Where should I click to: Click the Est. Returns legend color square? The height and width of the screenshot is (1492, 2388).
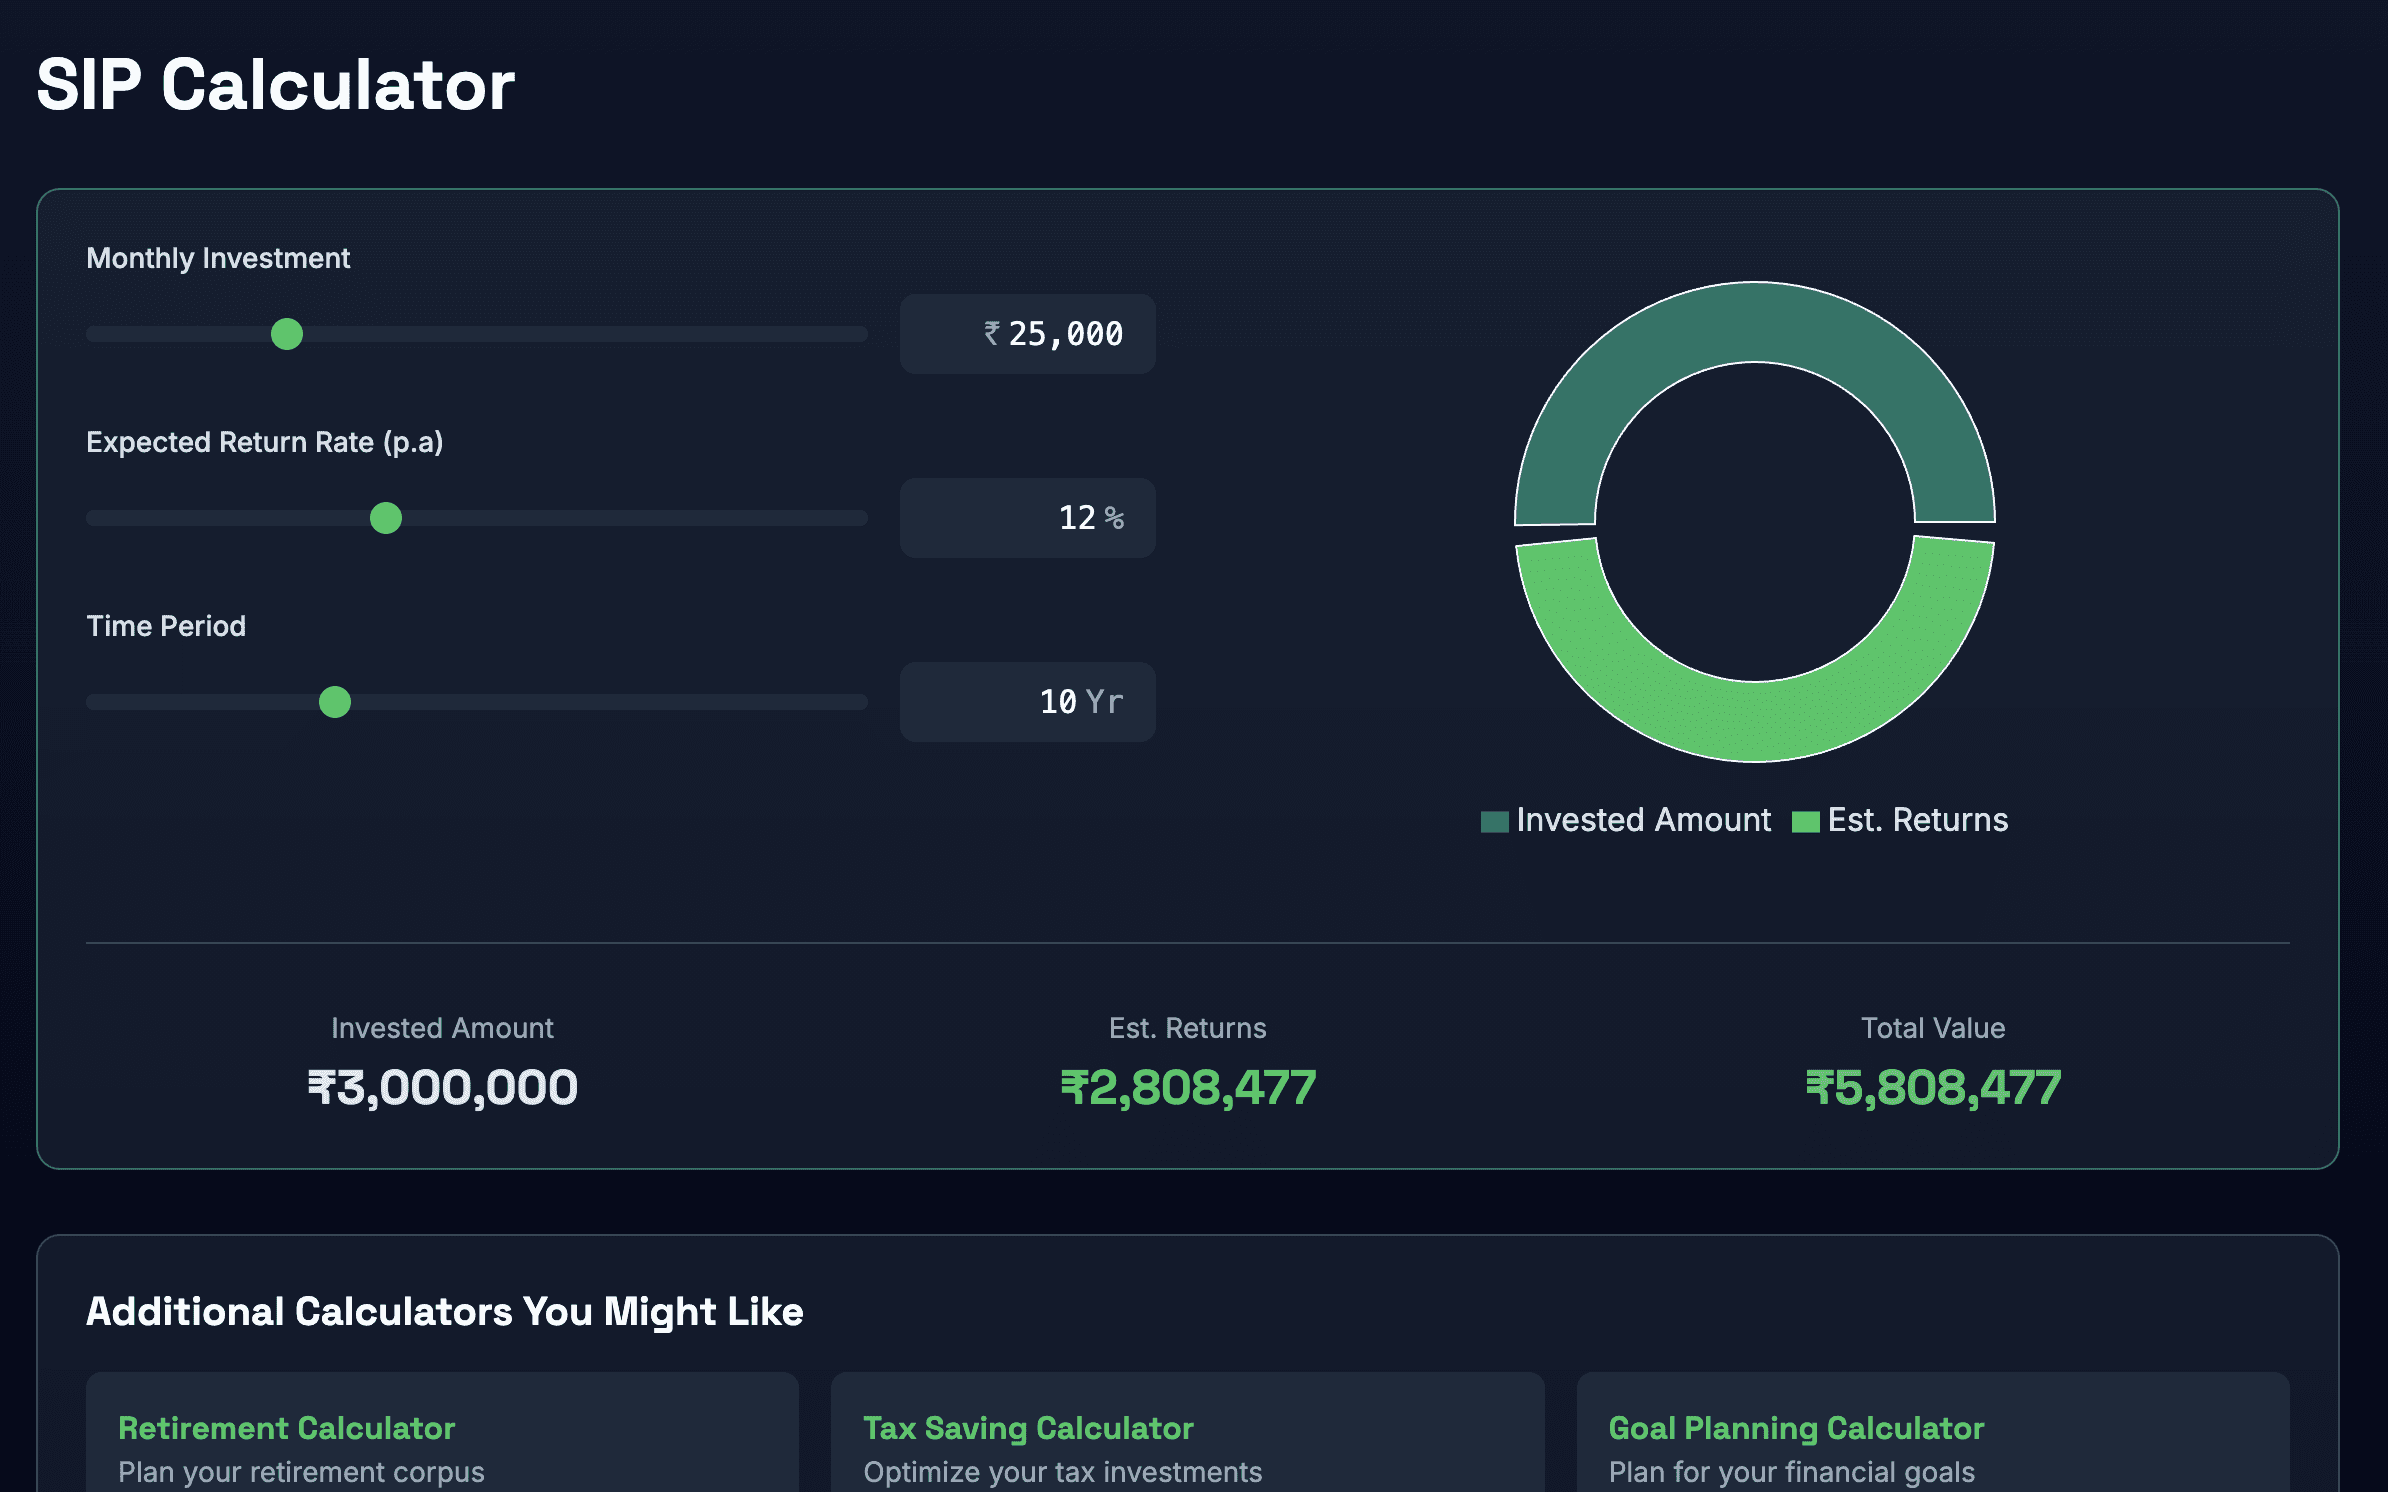coord(1805,822)
